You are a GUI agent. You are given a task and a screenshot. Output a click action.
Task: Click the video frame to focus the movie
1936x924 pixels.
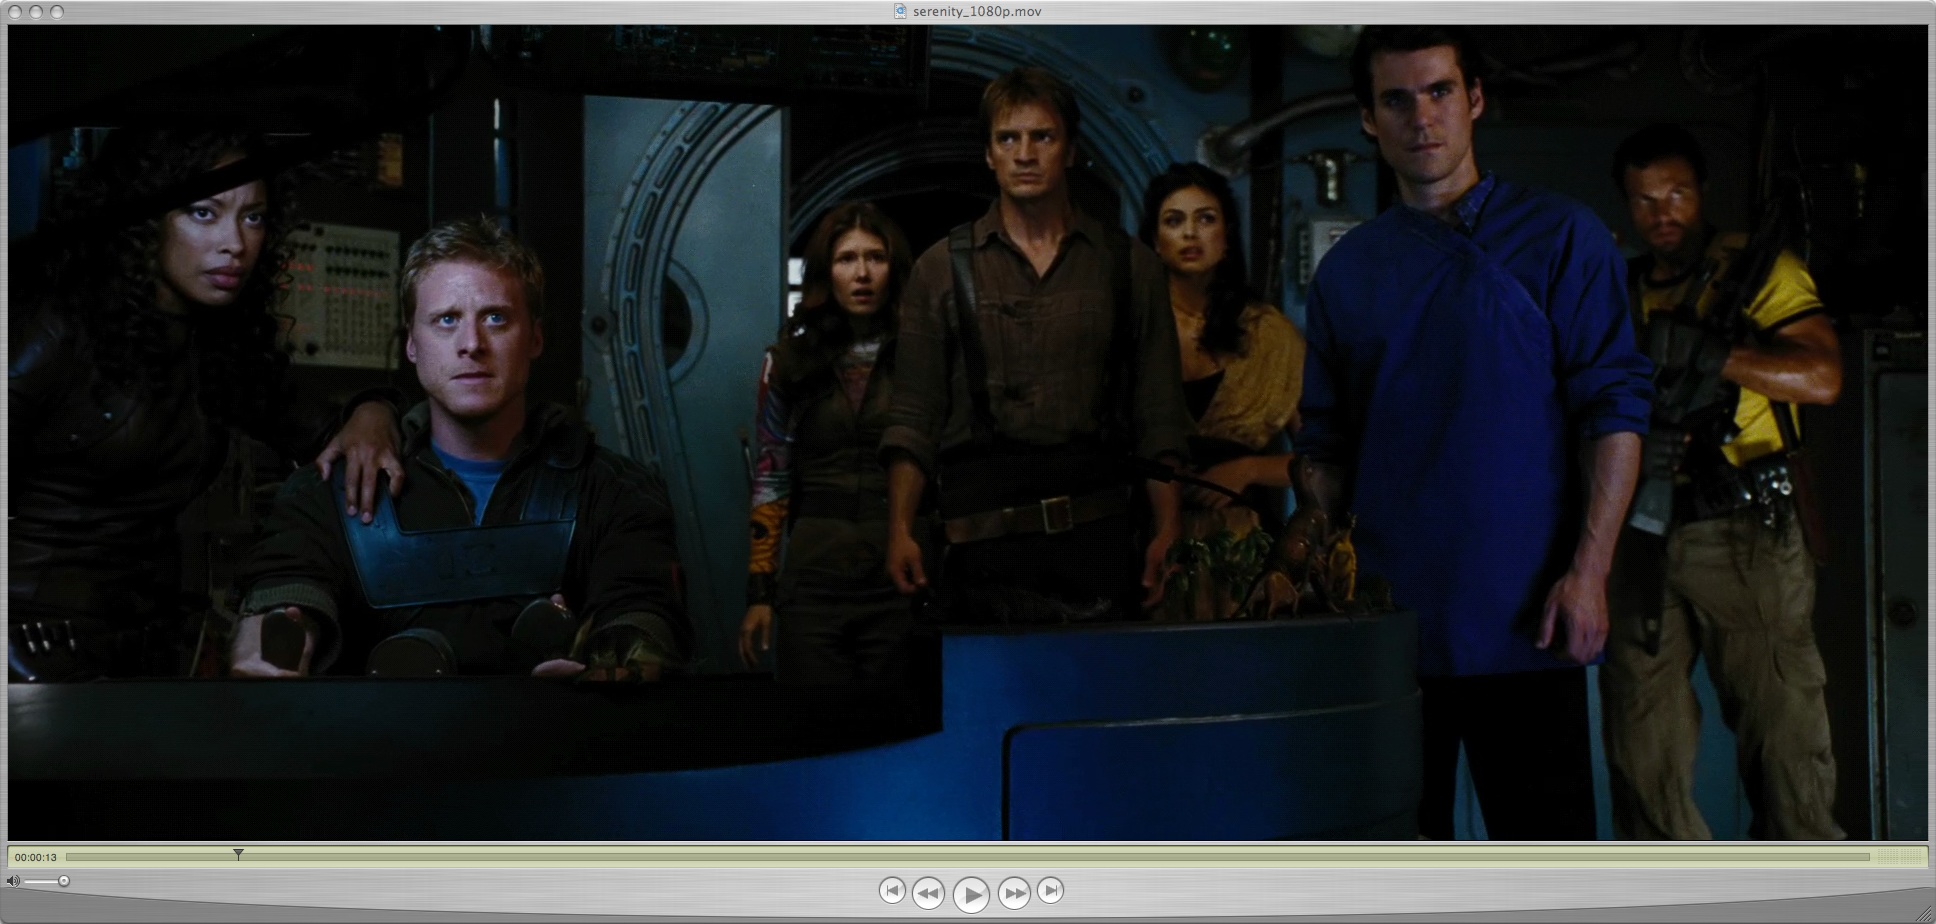pos(967,432)
